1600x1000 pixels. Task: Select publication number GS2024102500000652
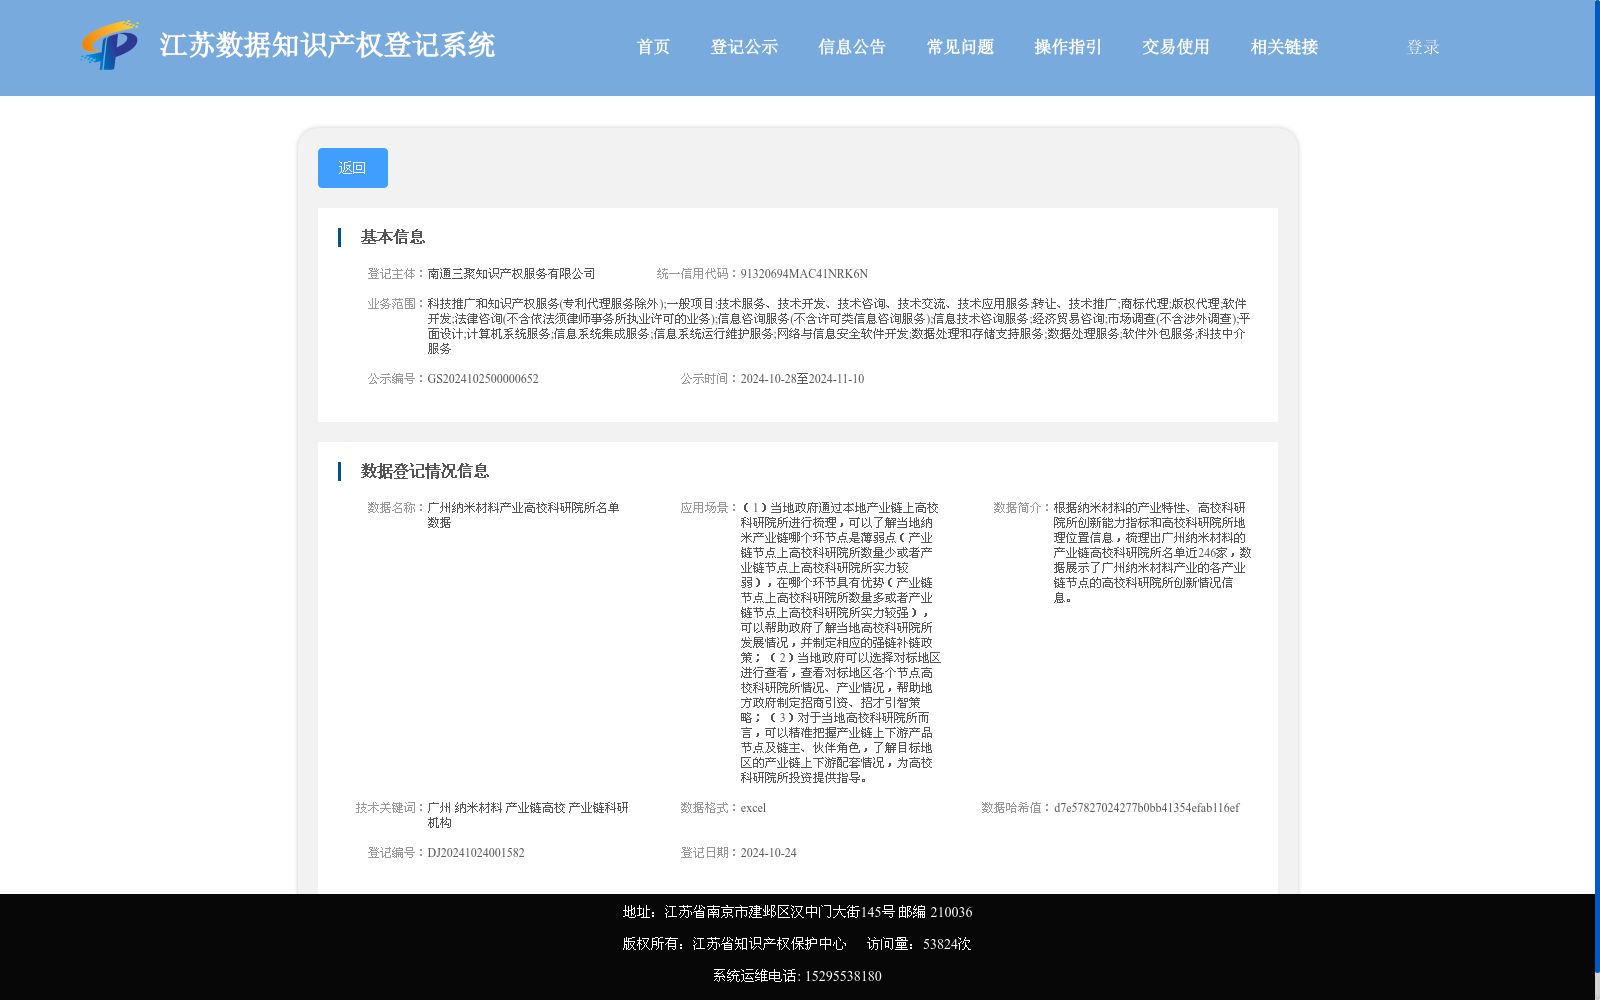click(x=483, y=379)
